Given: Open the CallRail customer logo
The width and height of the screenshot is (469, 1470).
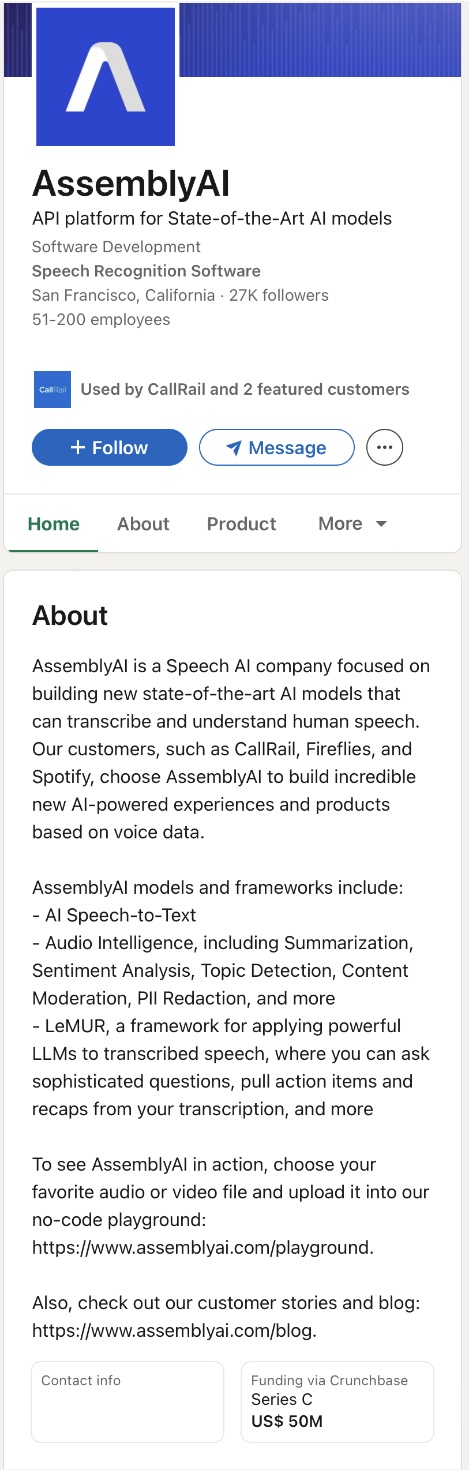Looking at the screenshot, I should [x=52, y=389].
